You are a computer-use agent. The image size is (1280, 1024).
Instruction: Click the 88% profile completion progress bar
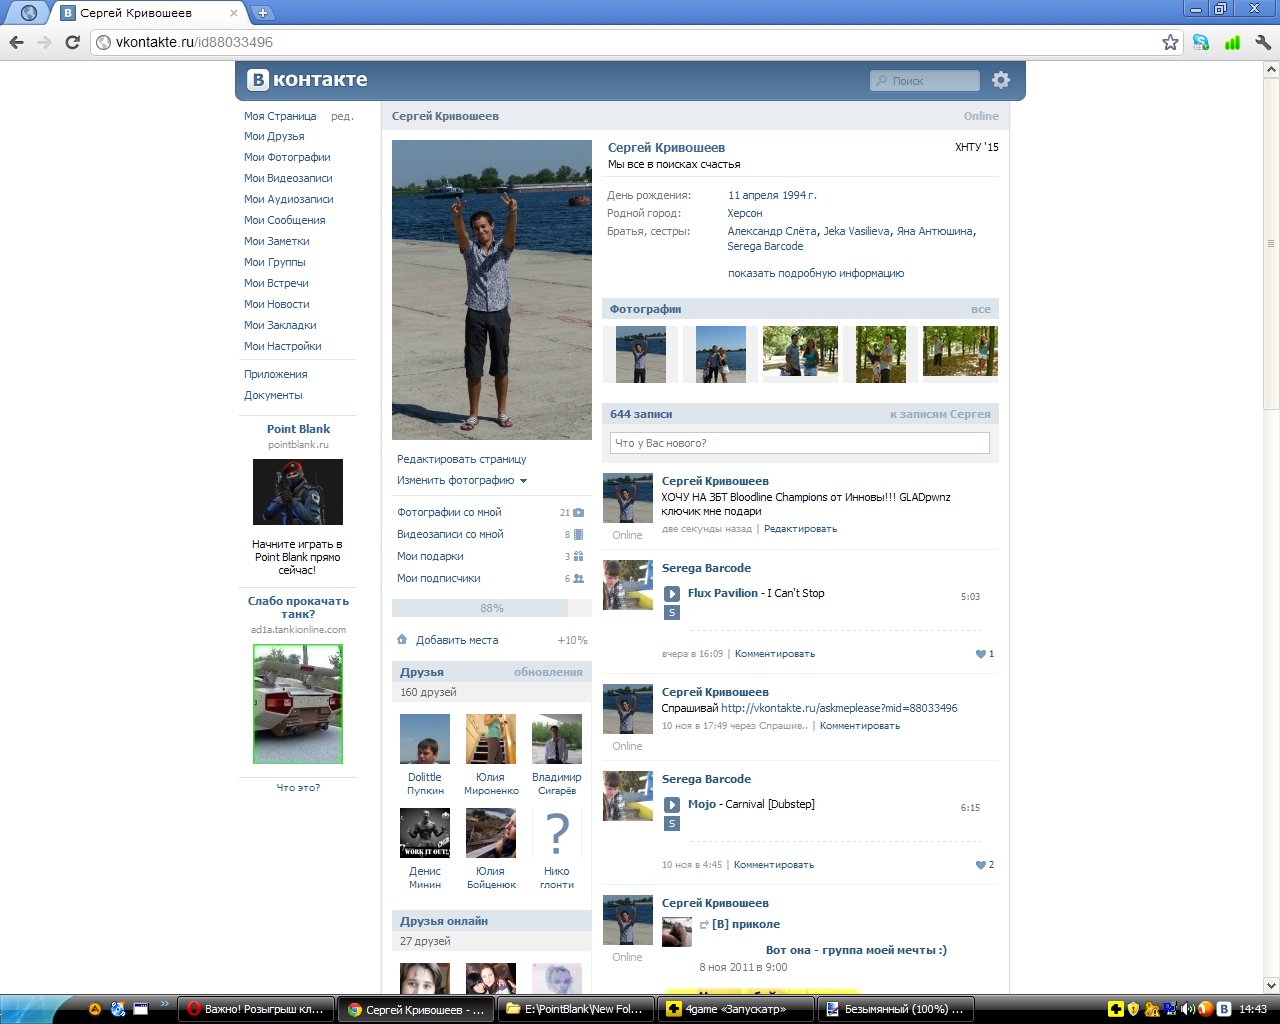(x=492, y=608)
